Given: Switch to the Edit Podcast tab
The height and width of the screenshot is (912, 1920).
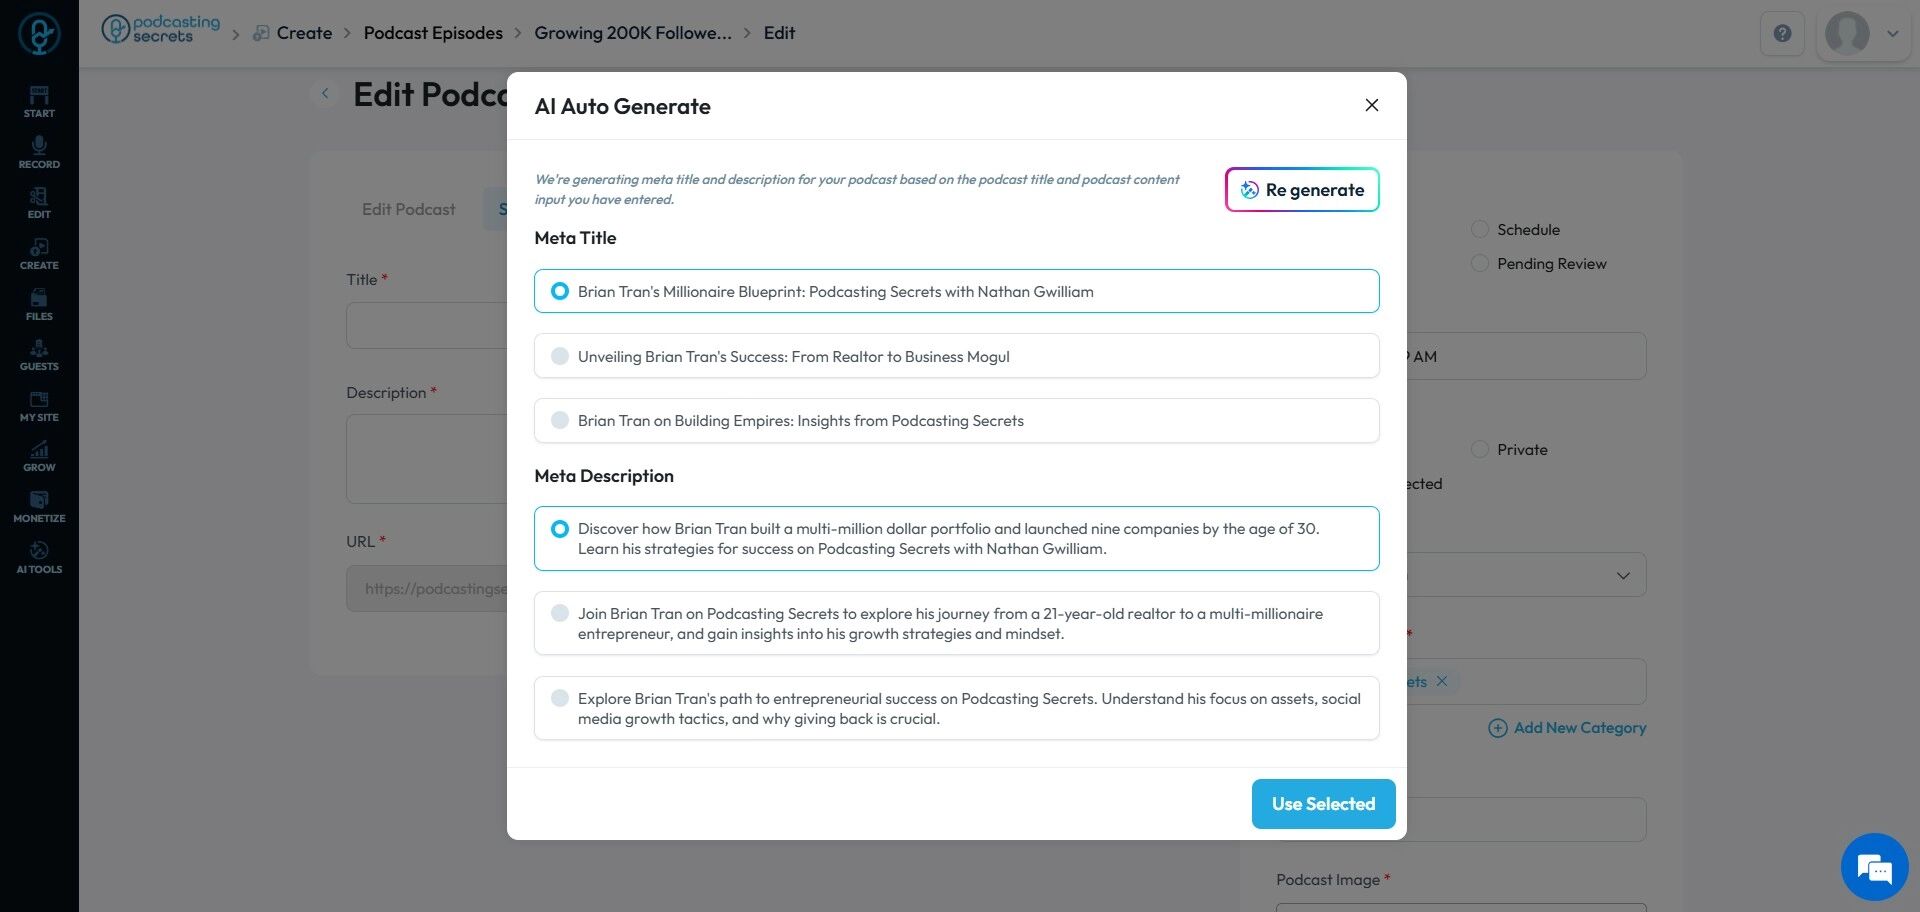Looking at the screenshot, I should pyautogui.click(x=408, y=209).
